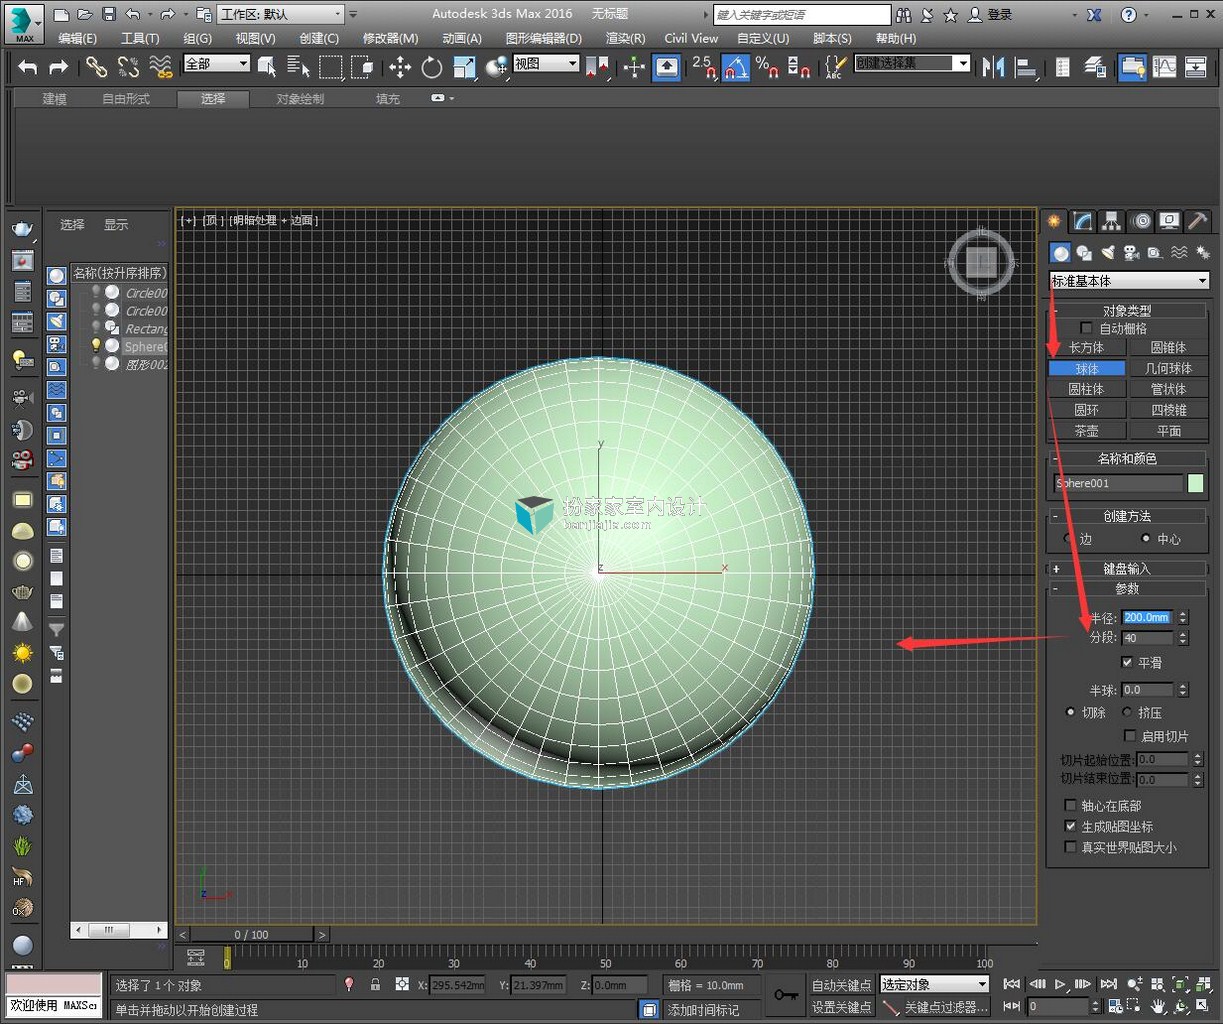Check the 真实世界贴图大小 checkbox

pyautogui.click(x=1071, y=847)
